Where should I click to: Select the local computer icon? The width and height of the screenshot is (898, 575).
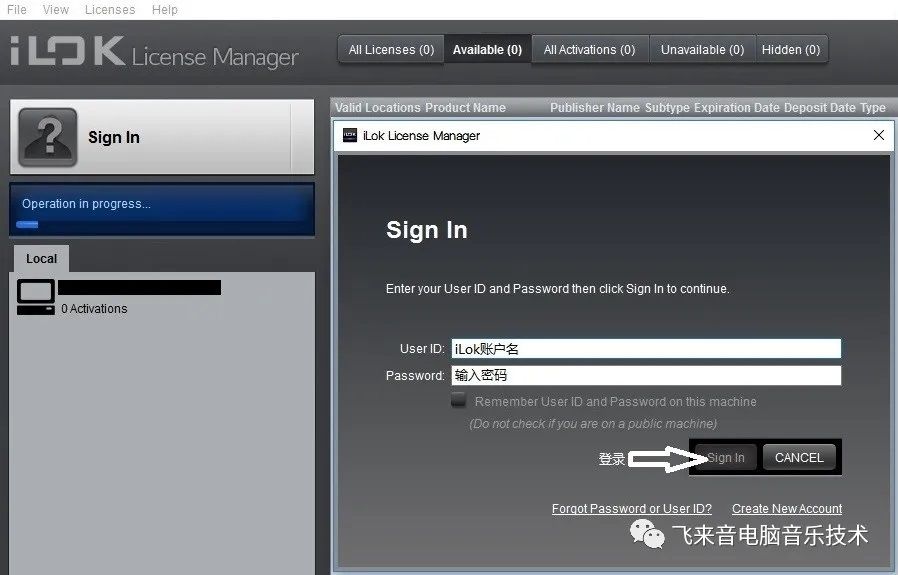click(x=36, y=297)
